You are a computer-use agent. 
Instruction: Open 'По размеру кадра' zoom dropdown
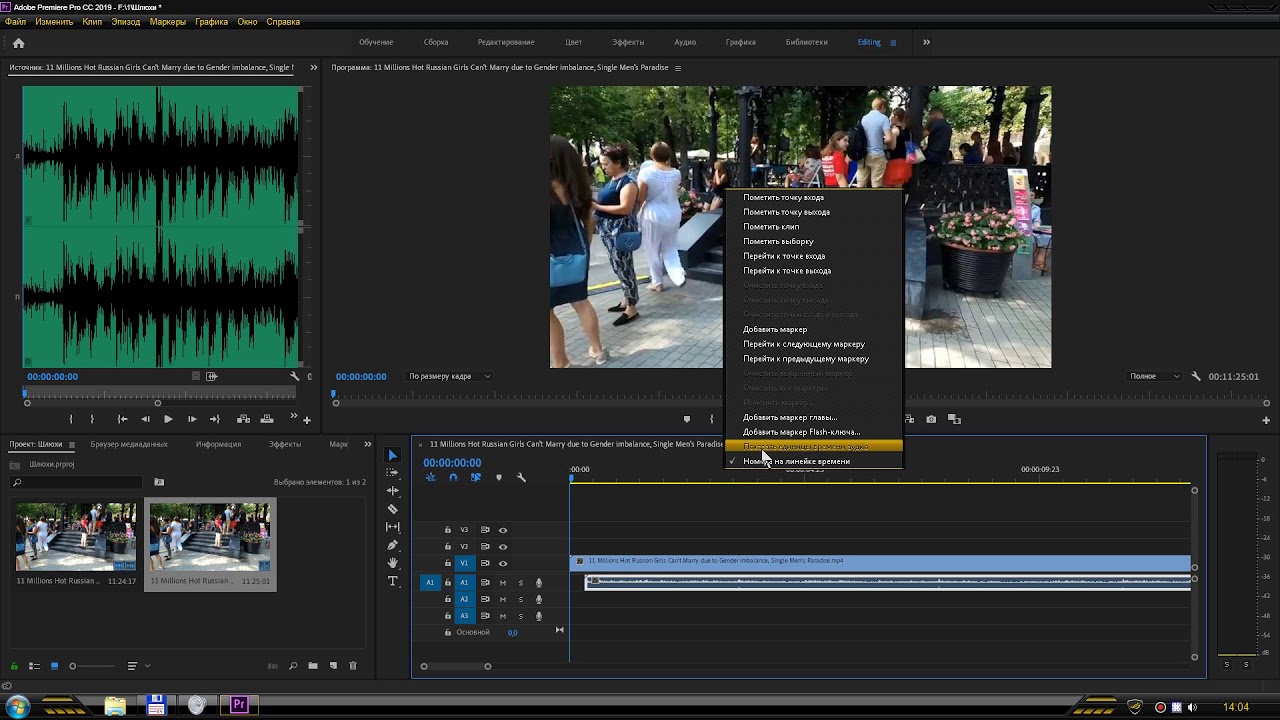450,376
